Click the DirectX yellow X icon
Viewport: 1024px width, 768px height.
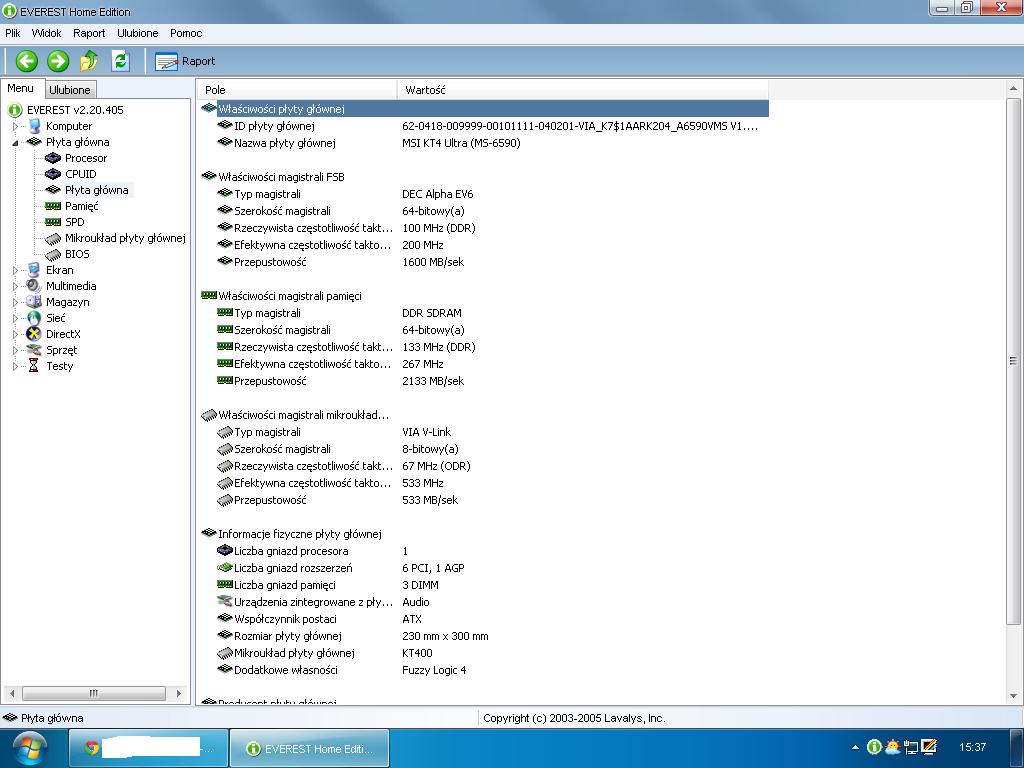[34, 334]
